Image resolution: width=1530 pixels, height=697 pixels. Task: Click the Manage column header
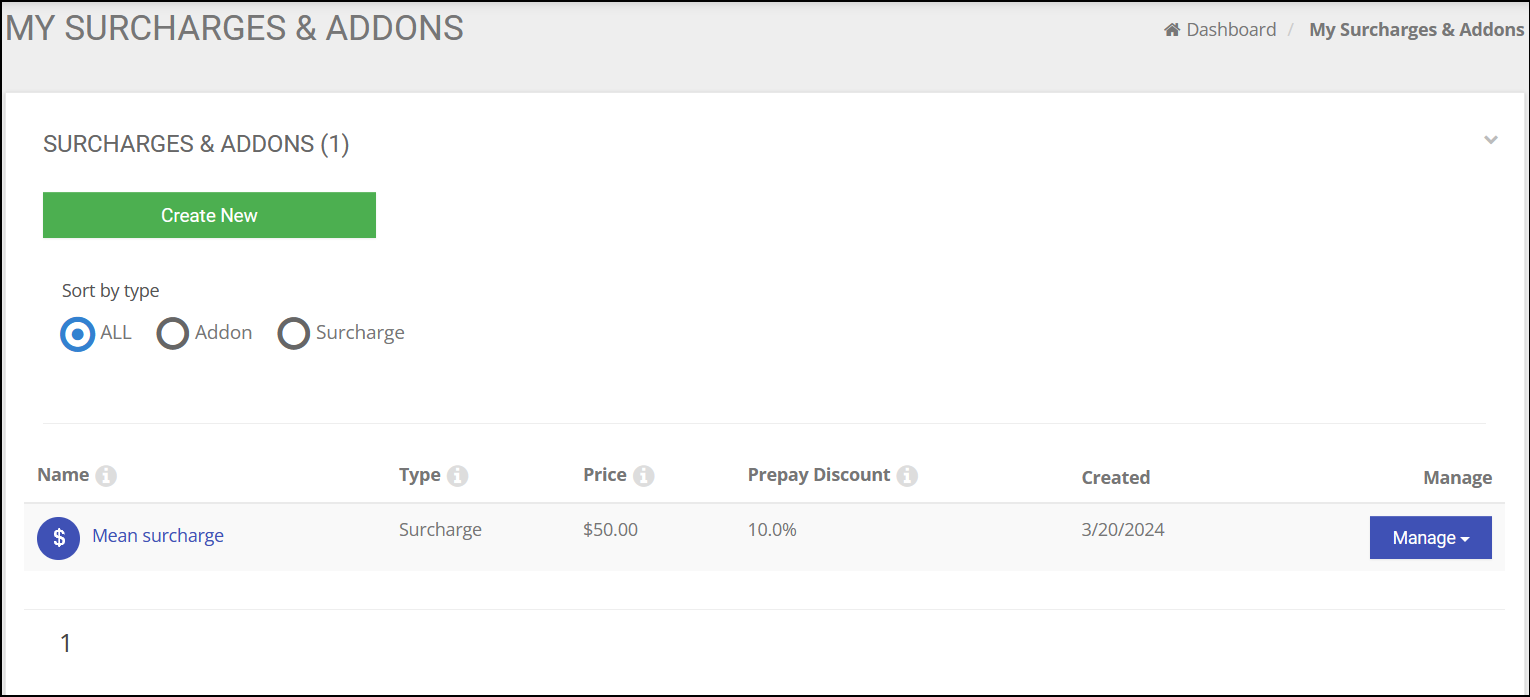click(1458, 478)
